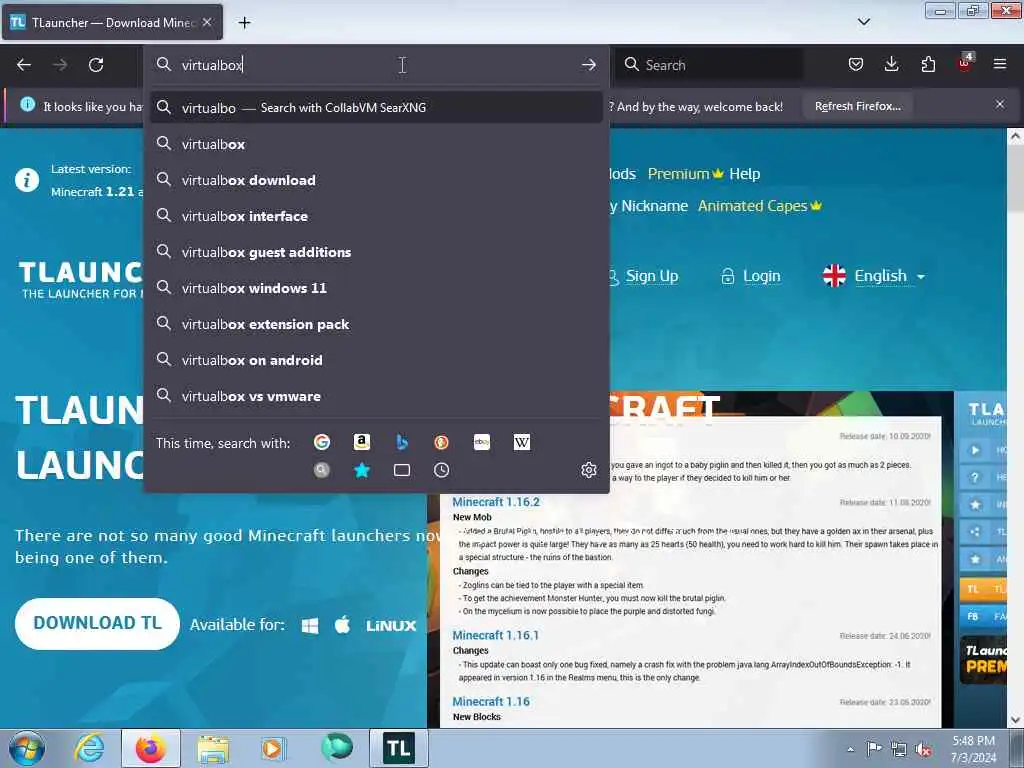The image size is (1024, 768).
Task: Select the 'virtualbox download' suggestion
Action: point(376,180)
